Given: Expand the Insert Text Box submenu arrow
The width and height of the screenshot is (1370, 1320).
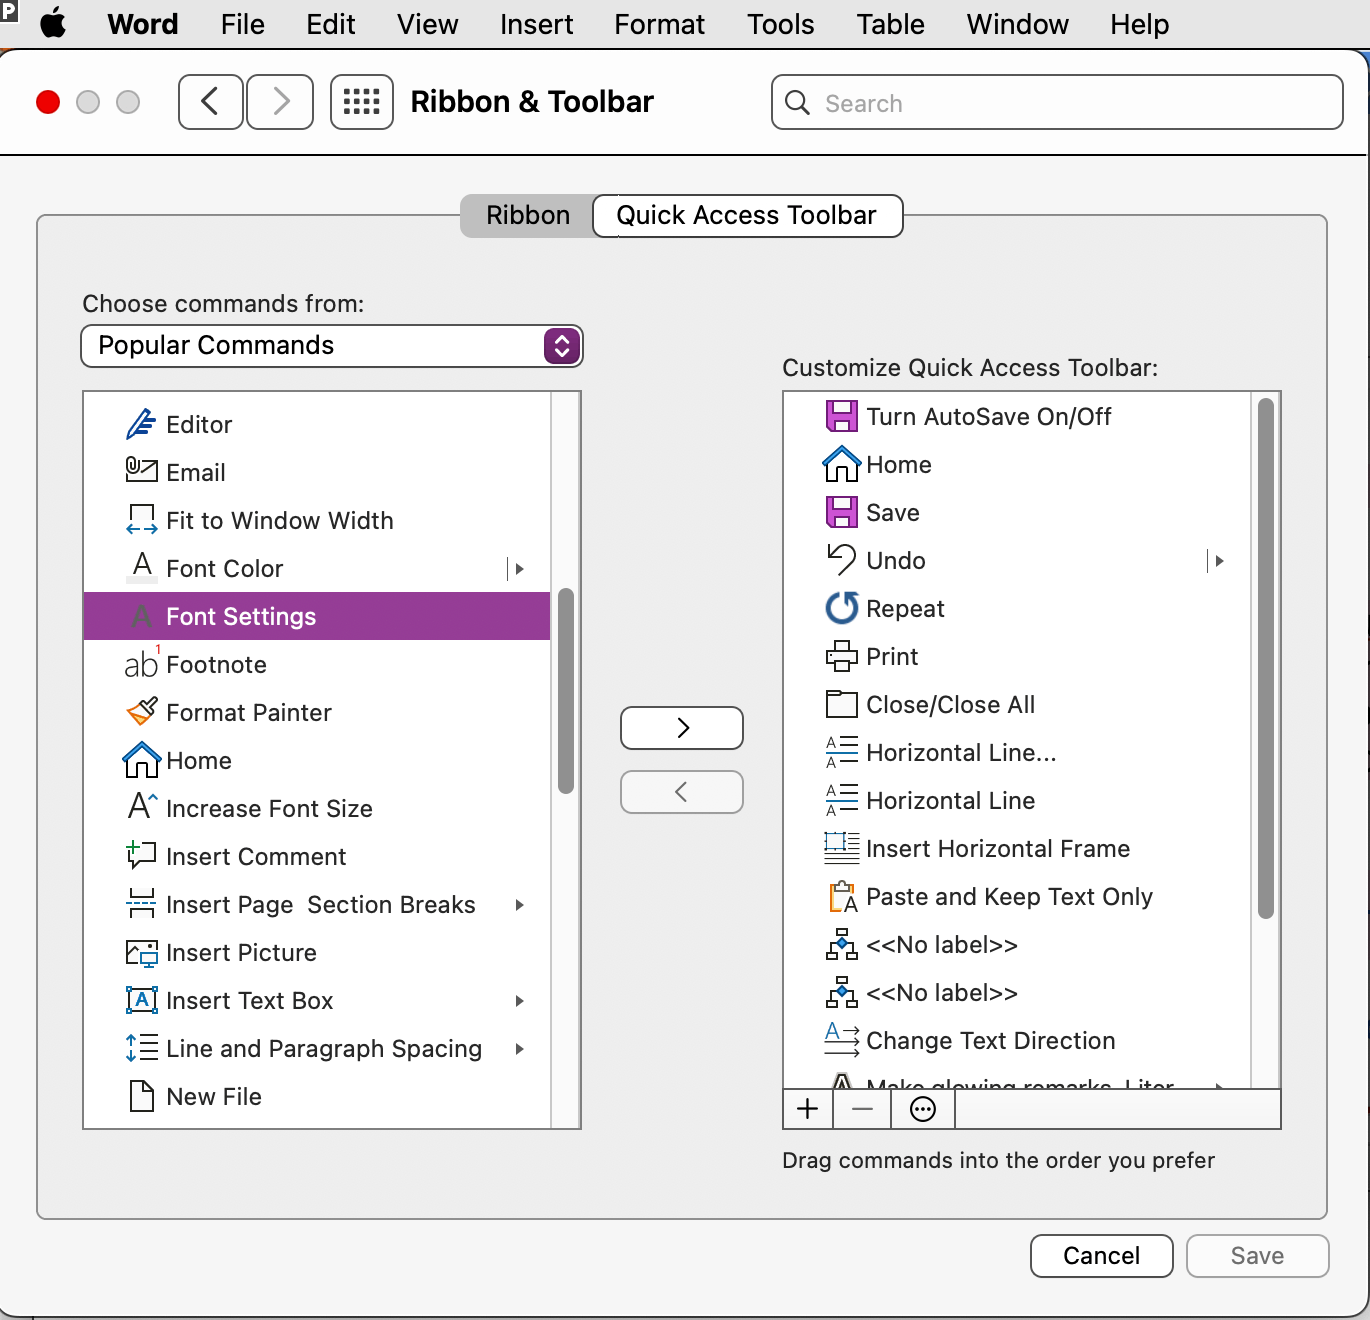Looking at the screenshot, I should pyautogui.click(x=519, y=1001).
